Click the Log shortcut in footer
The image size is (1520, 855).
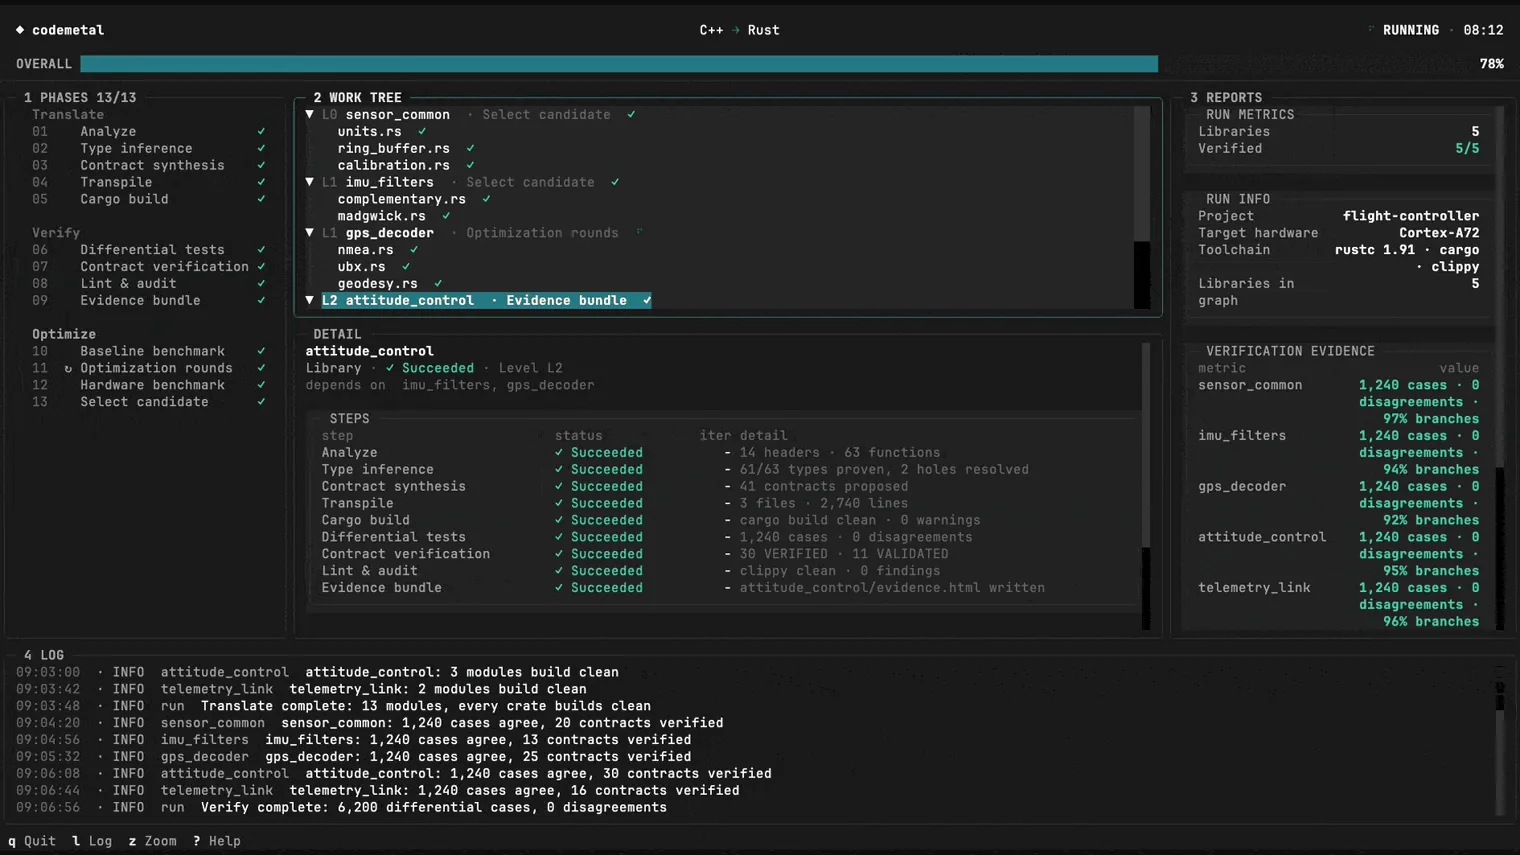click(92, 842)
